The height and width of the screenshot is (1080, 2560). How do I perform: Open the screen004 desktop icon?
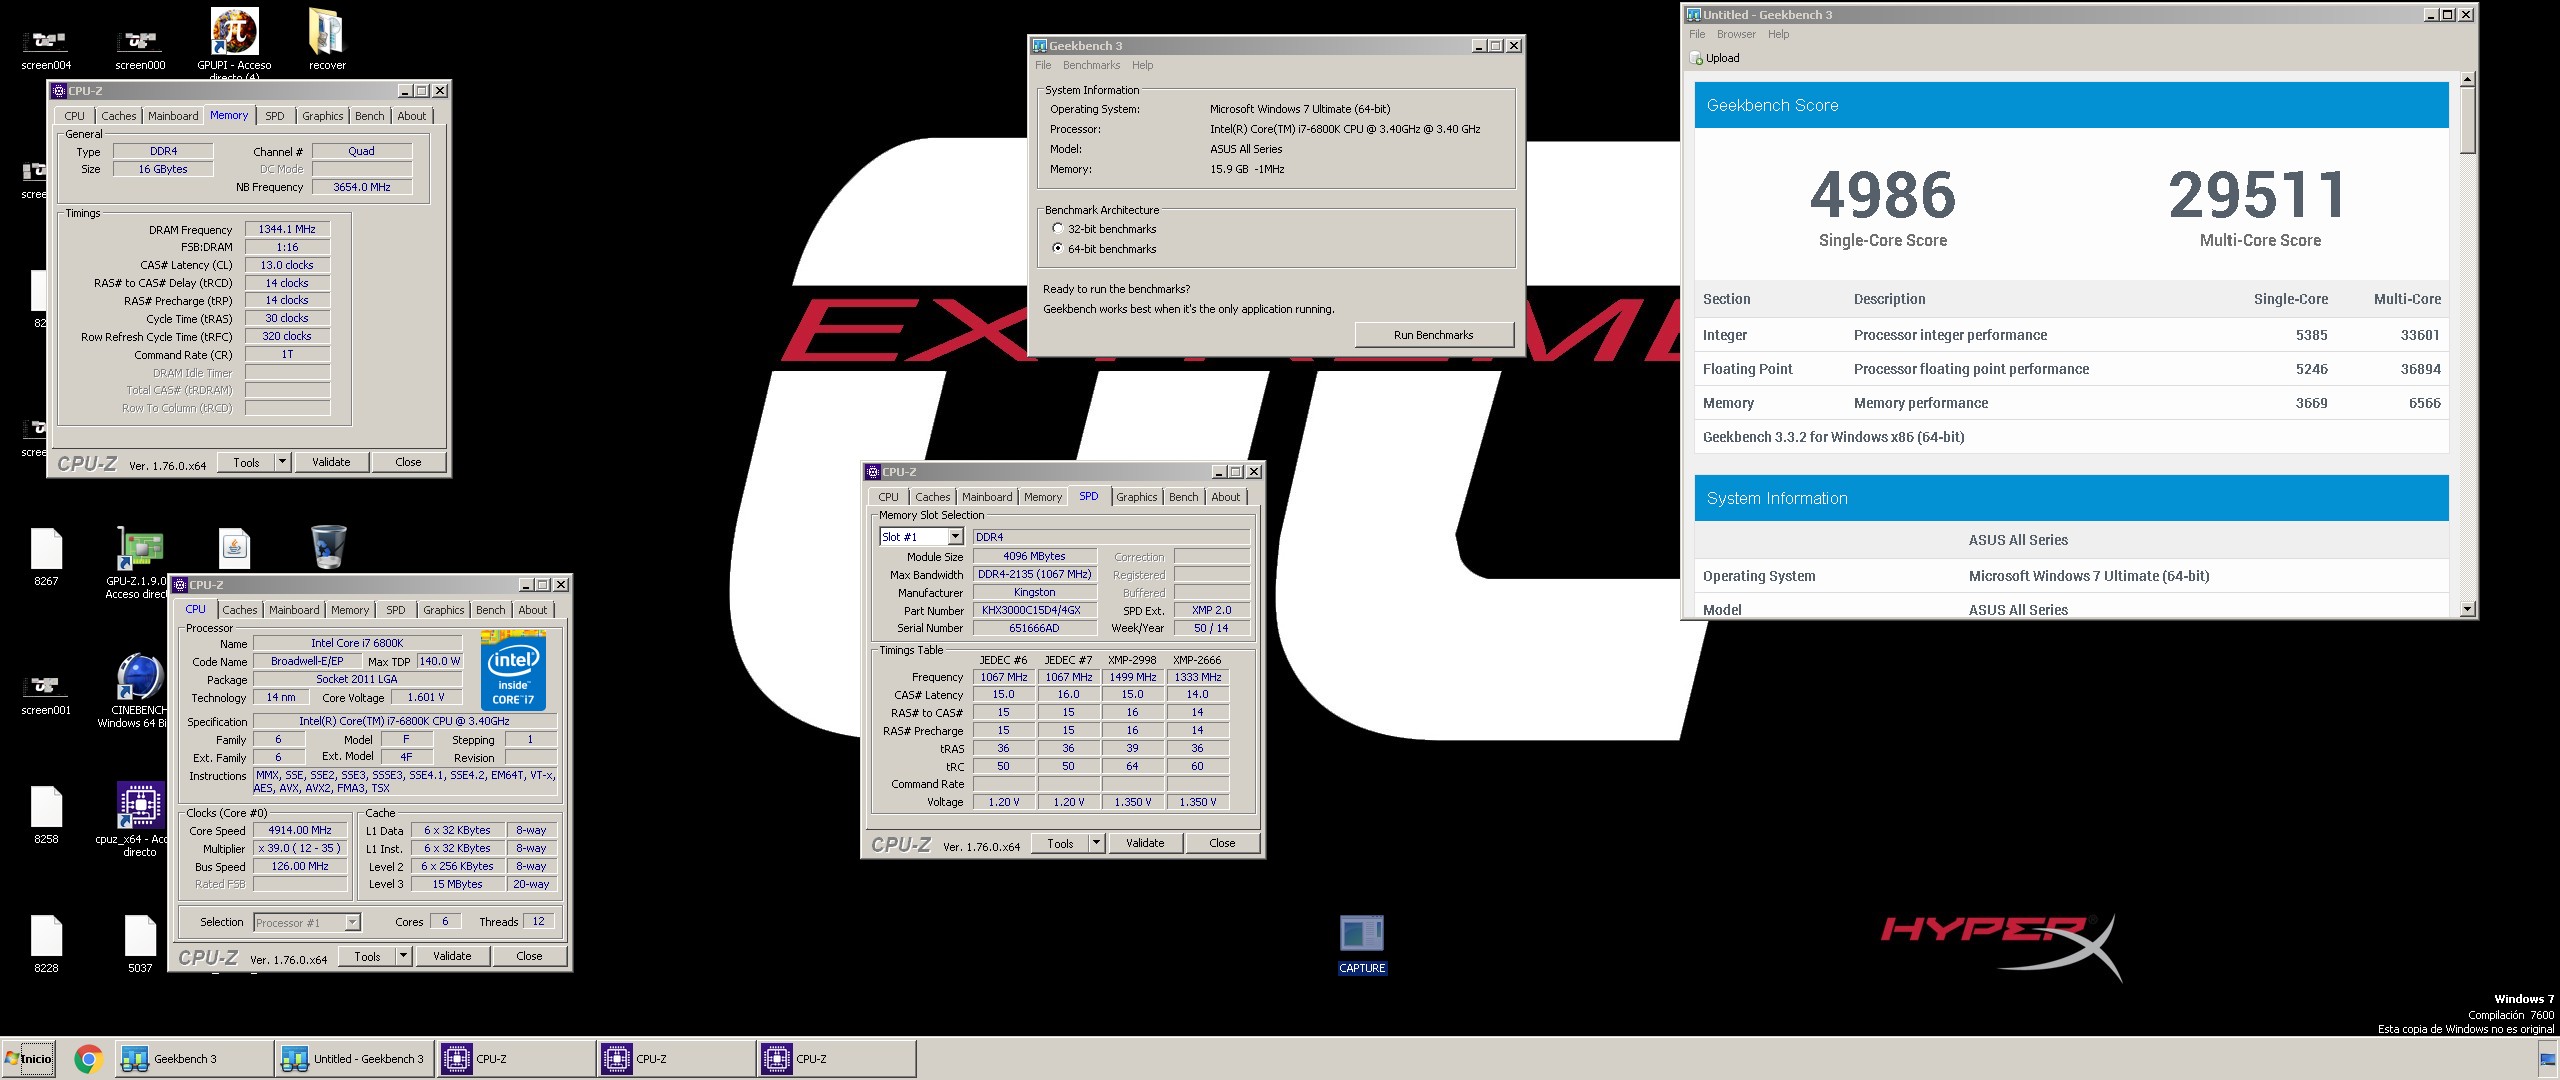[46, 48]
